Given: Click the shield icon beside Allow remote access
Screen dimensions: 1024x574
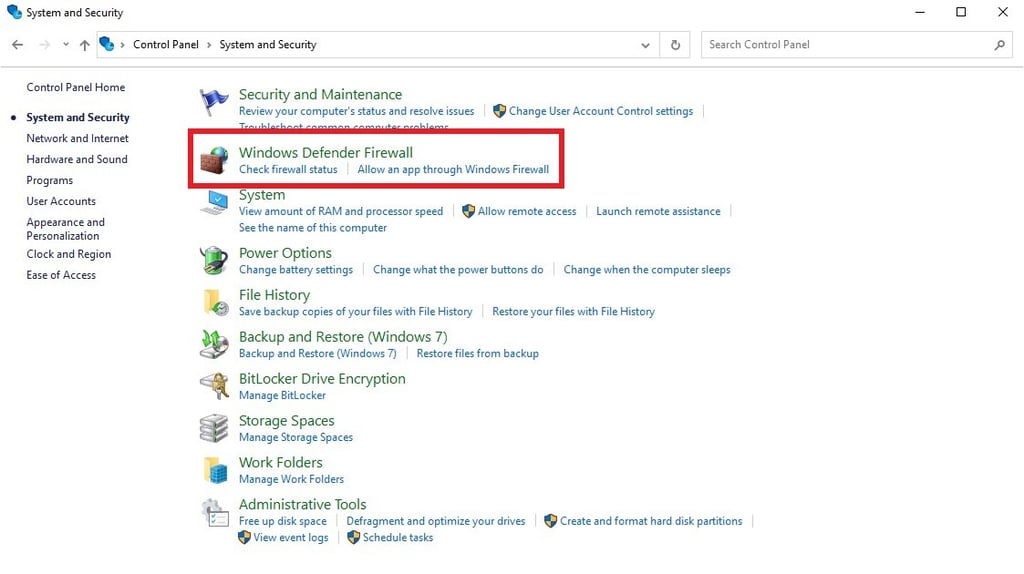Looking at the screenshot, I should click(468, 211).
